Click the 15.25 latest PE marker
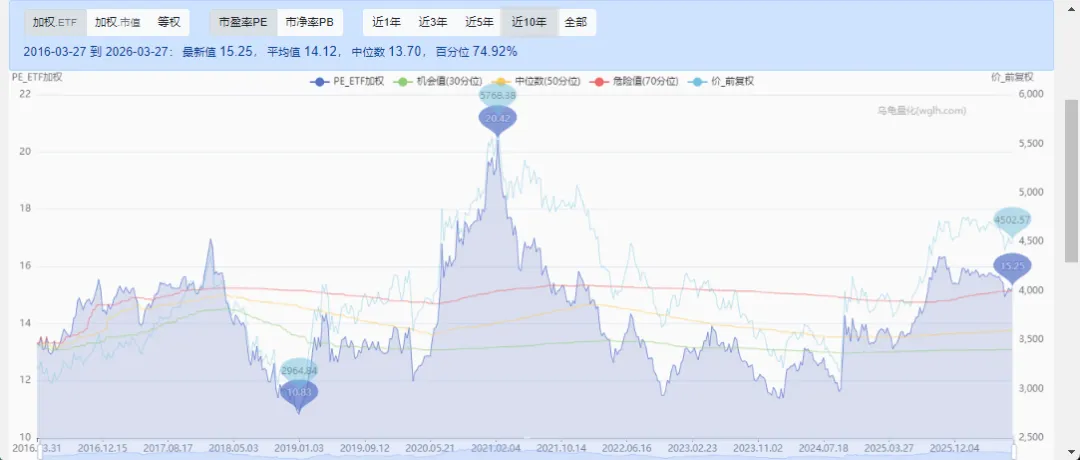Viewport: 1080px width, 460px height. point(1012,266)
